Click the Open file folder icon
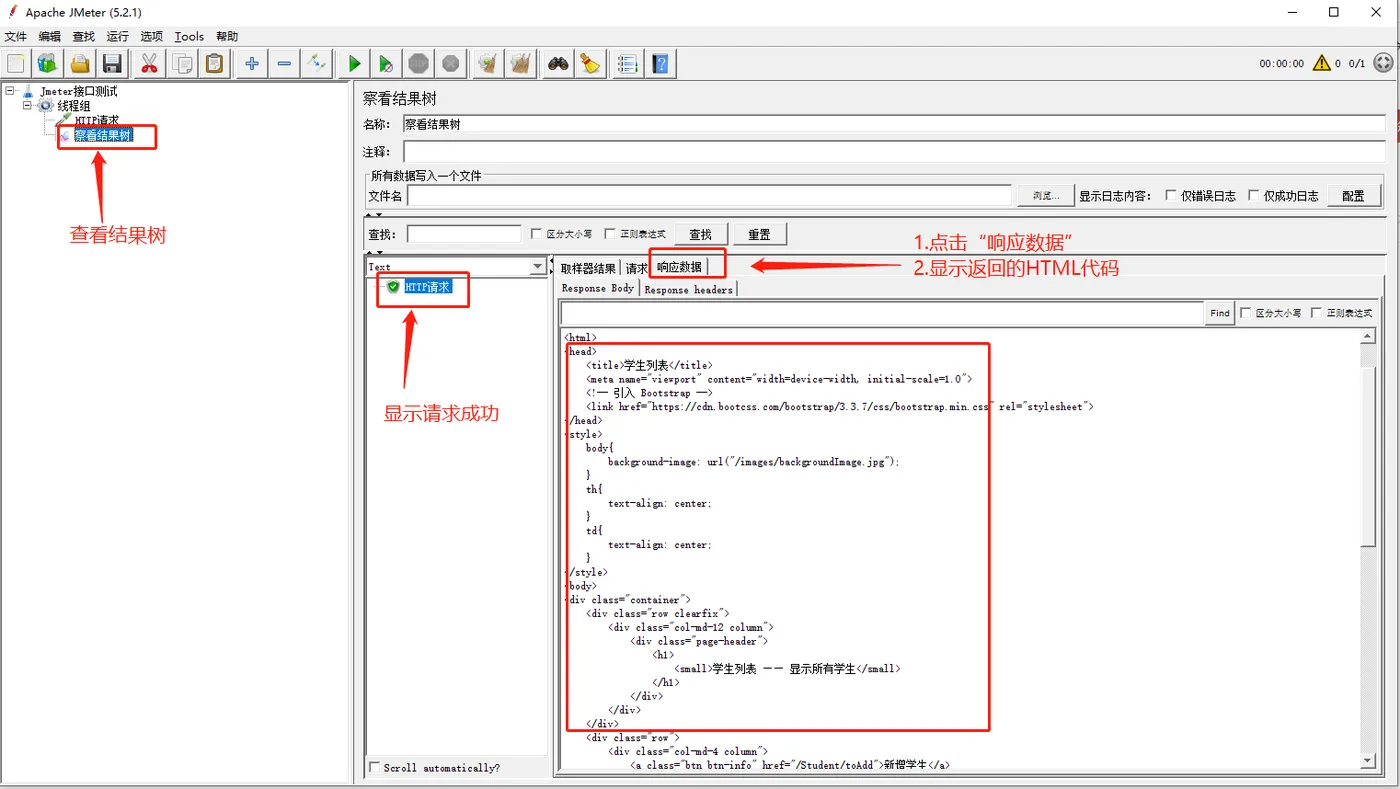The height and width of the screenshot is (789, 1400). [80, 64]
